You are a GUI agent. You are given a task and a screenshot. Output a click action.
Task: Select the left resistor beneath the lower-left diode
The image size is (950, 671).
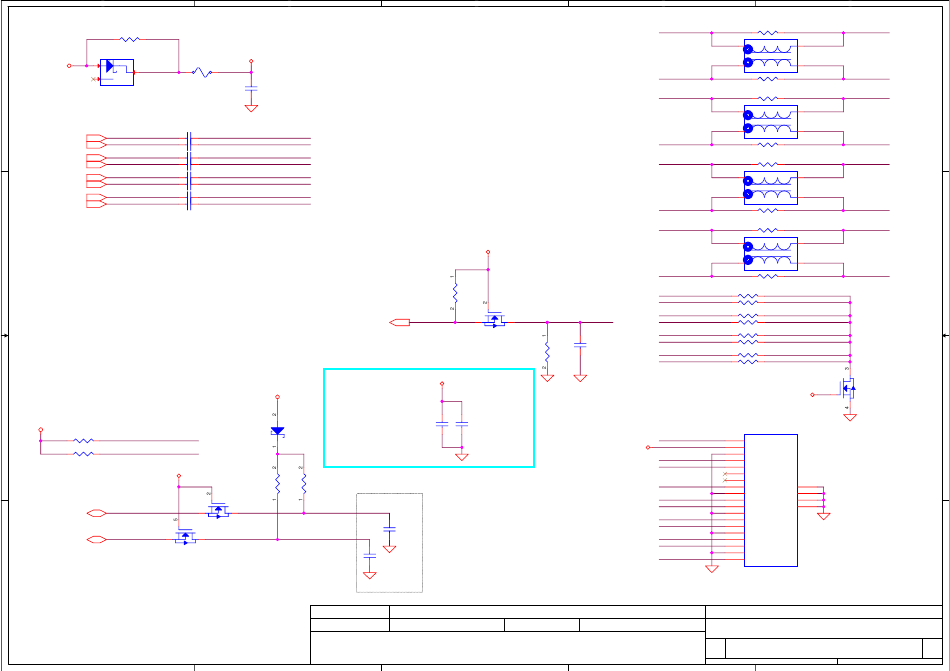click(x=277, y=483)
